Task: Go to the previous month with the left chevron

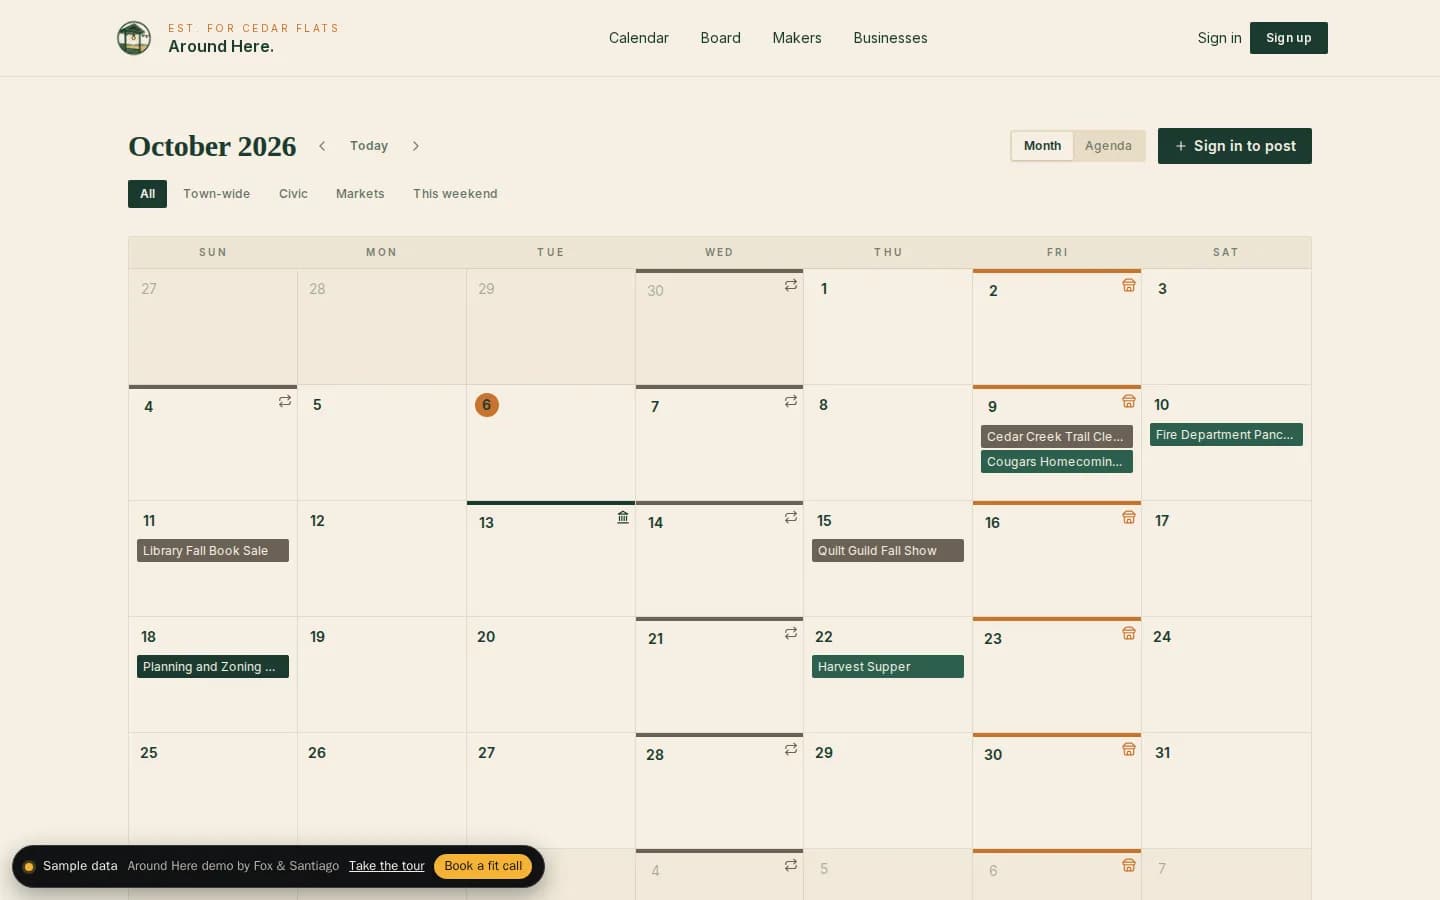Action: (322, 146)
